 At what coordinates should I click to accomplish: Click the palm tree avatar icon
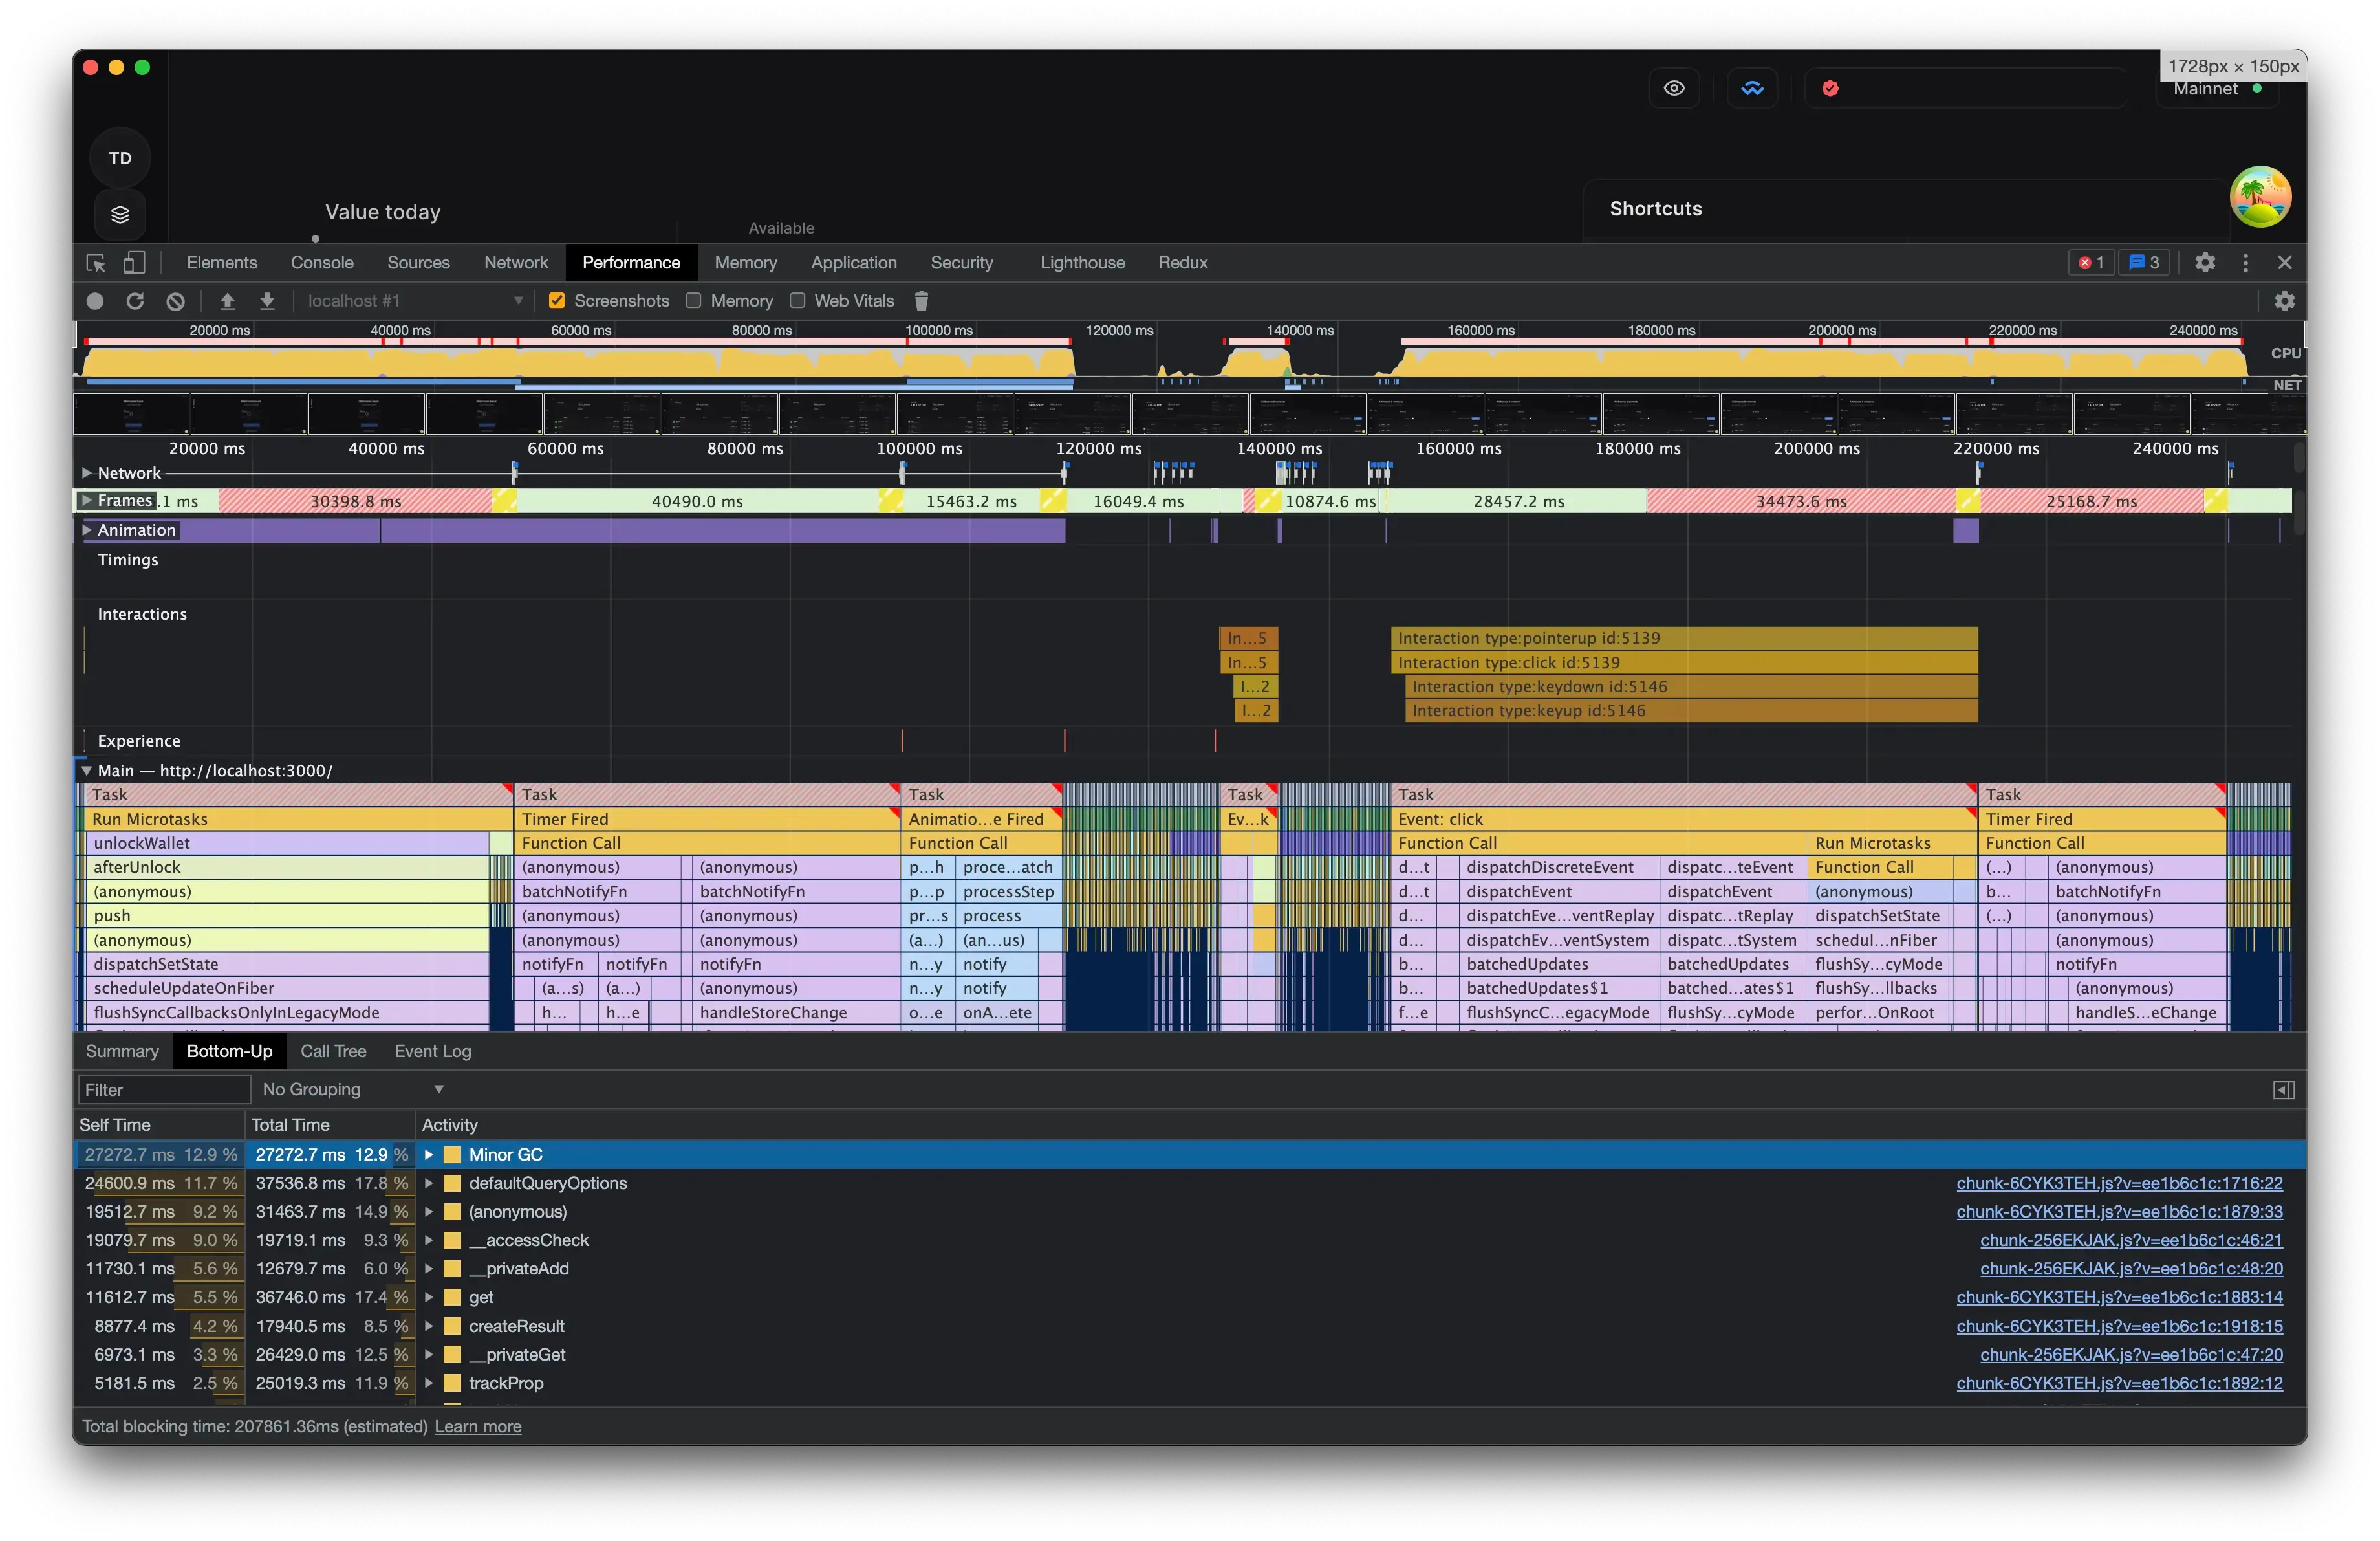2260,196
